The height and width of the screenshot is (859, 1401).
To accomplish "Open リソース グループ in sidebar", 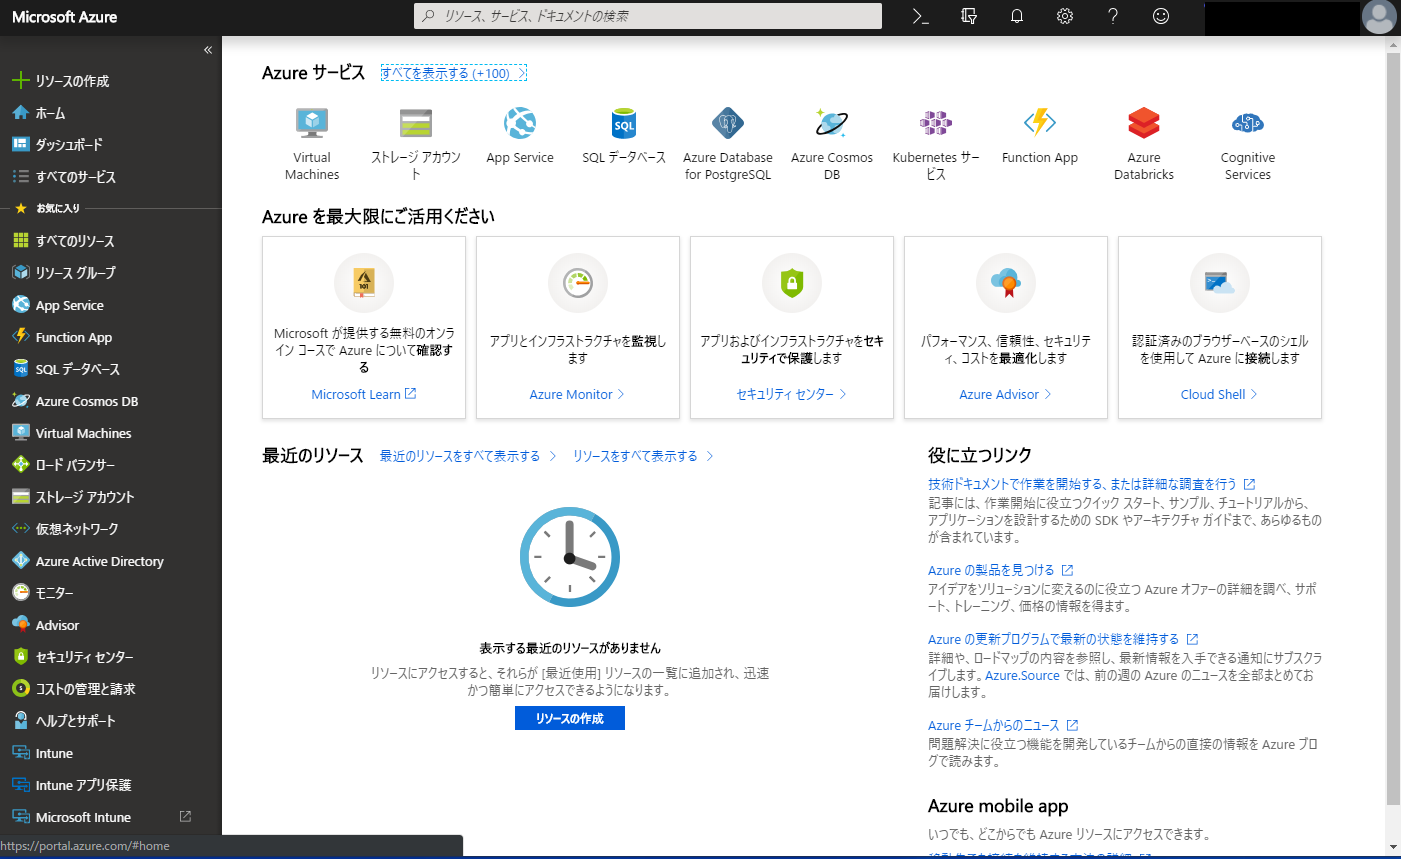I will (110, 273).
